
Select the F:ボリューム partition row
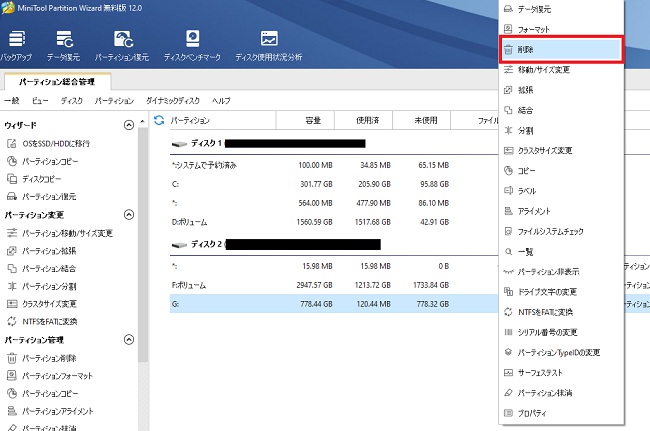coord(334,285)
